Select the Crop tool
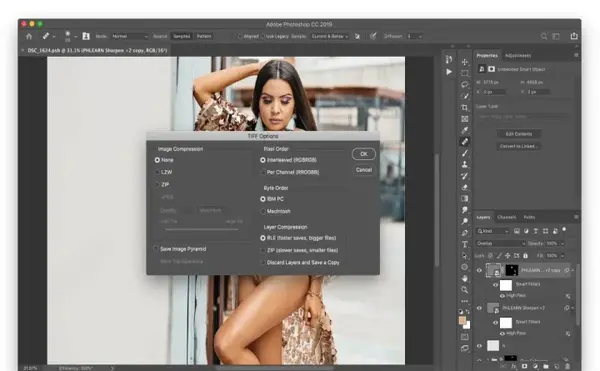 point(465,107)
